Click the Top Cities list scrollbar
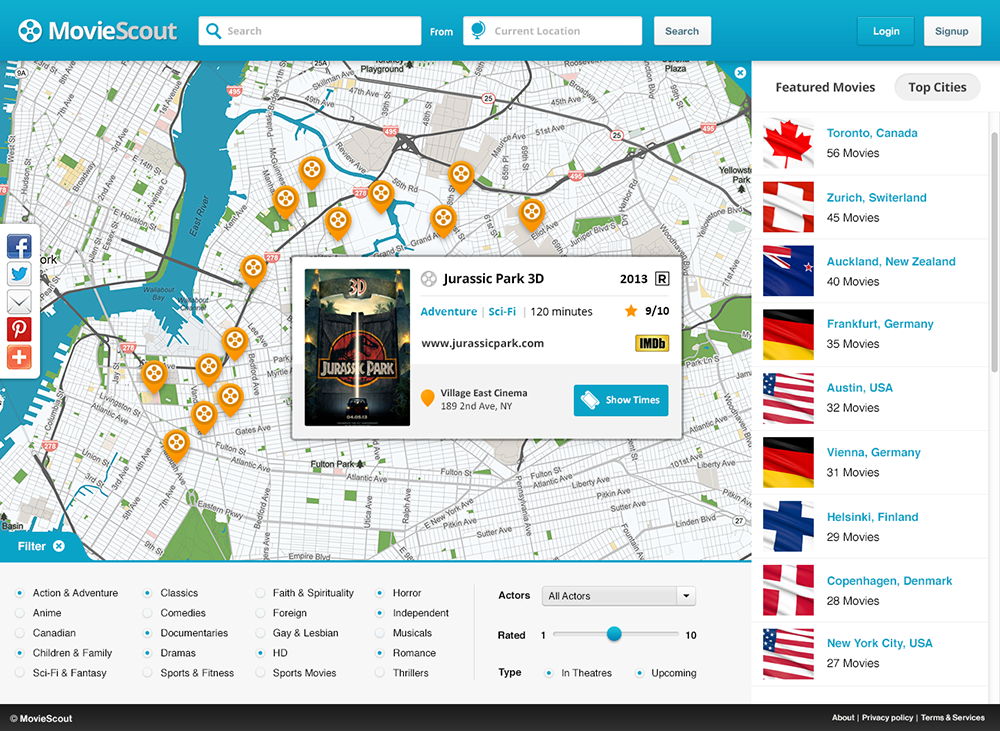Screen dimensions: 1000x731 [994, 252]
